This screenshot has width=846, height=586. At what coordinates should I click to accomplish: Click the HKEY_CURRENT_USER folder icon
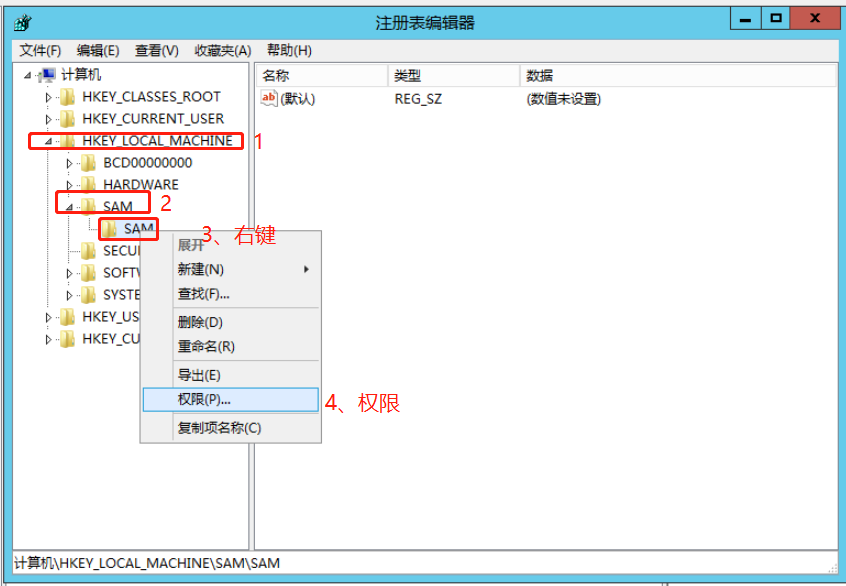[x=68, y=119]
